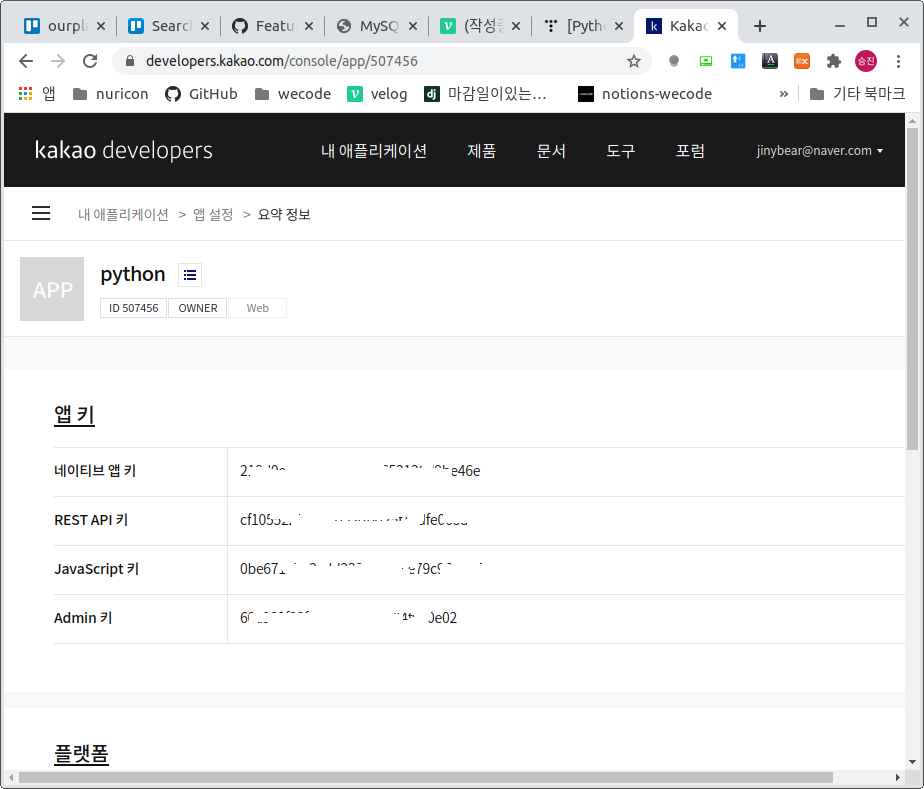Bookmark this page with the star icon

point(633,61)
